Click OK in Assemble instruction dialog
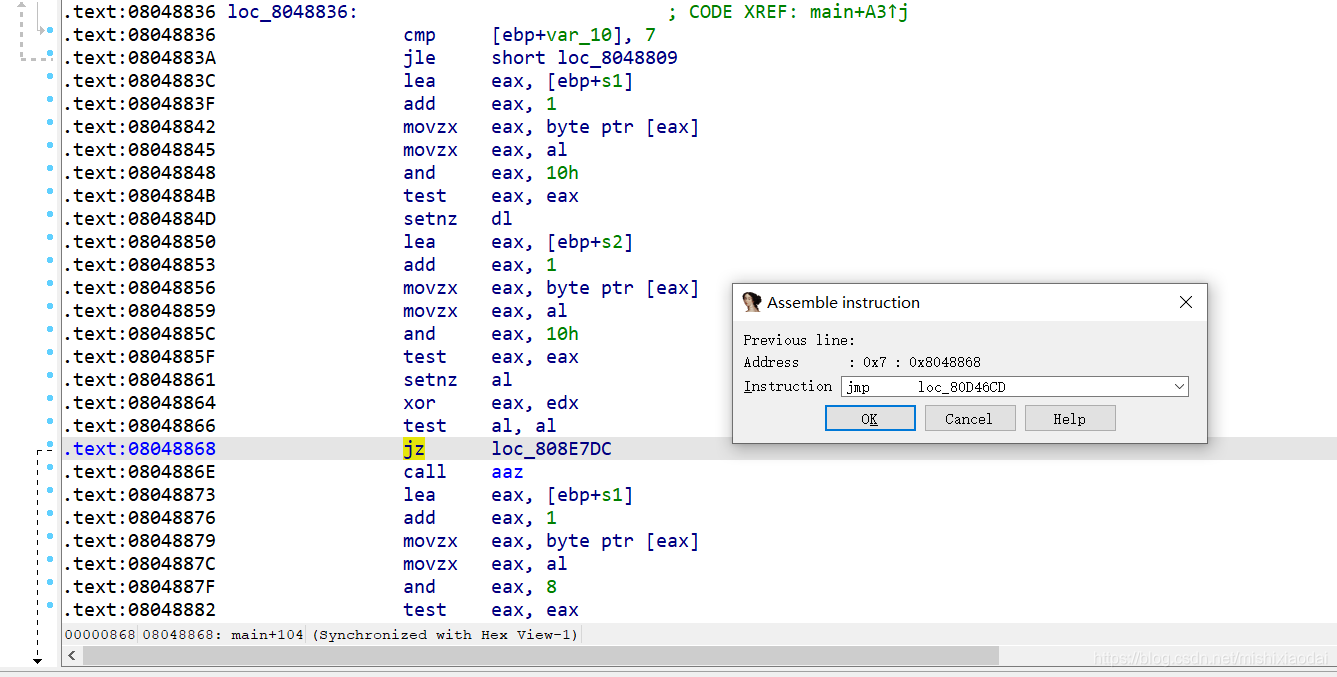Viewport: 1337px width, 677px height. 870,418
